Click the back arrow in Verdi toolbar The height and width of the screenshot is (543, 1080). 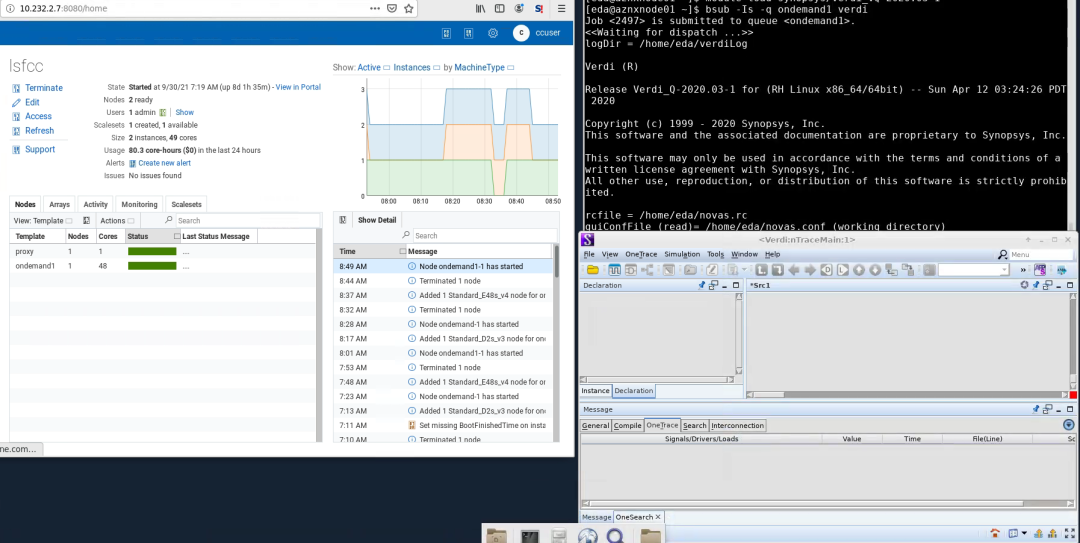[794, 270]
